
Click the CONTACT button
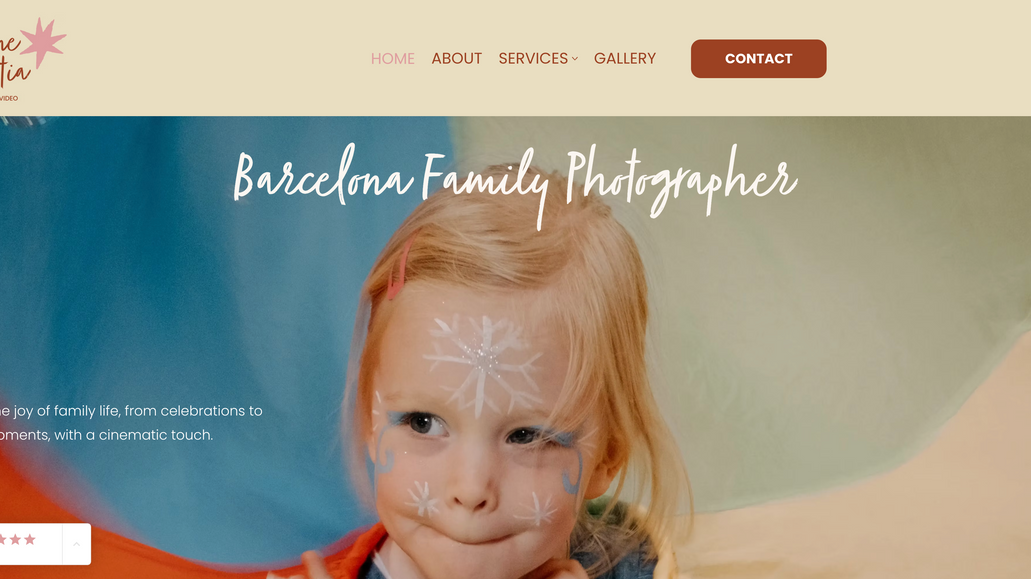pos(758,58)
